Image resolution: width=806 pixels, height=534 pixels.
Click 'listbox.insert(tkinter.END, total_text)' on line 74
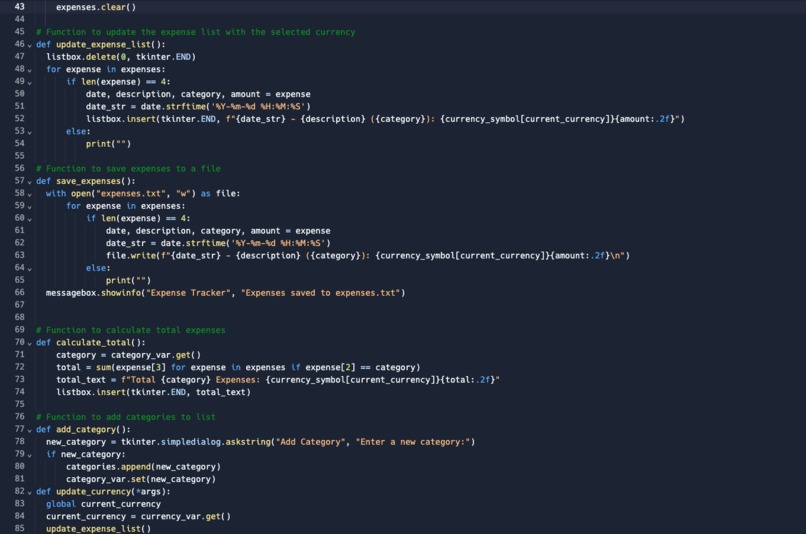(153, 392)
